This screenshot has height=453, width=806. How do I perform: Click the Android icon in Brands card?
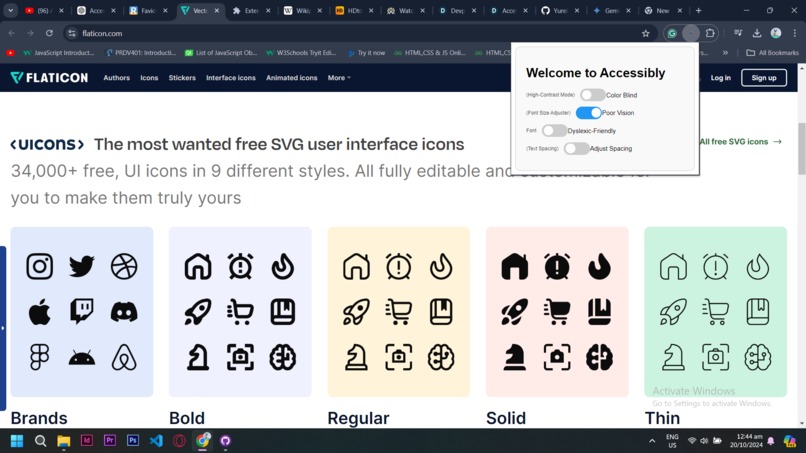82,357
